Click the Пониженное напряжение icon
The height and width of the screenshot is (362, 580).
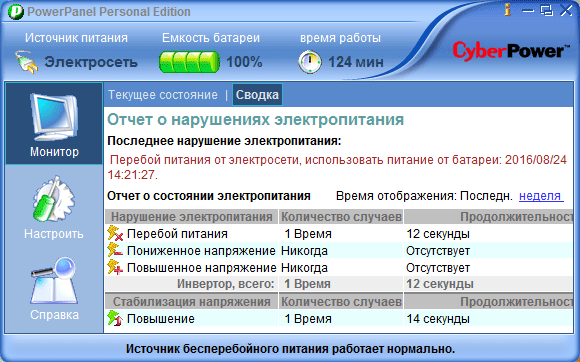pyautogui.click(x=115, y=251)
